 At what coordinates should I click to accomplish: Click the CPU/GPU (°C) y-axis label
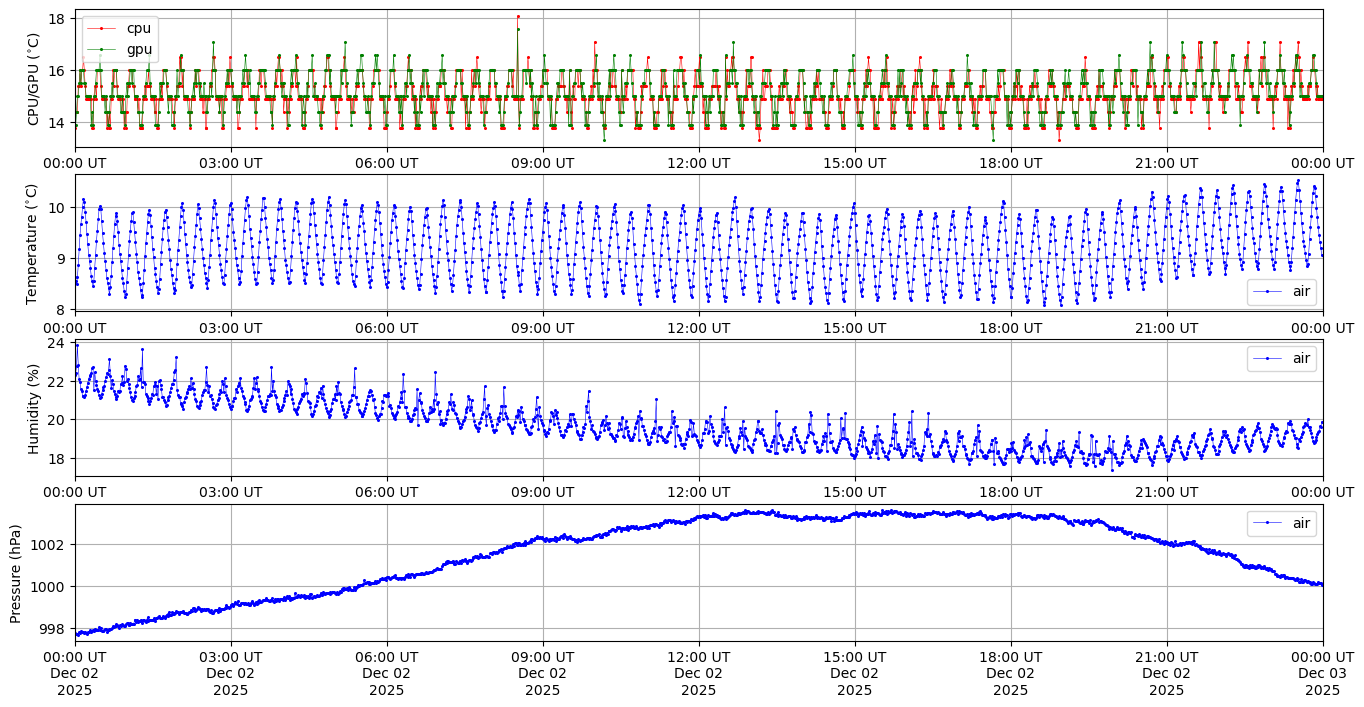[x=33, y=79]
